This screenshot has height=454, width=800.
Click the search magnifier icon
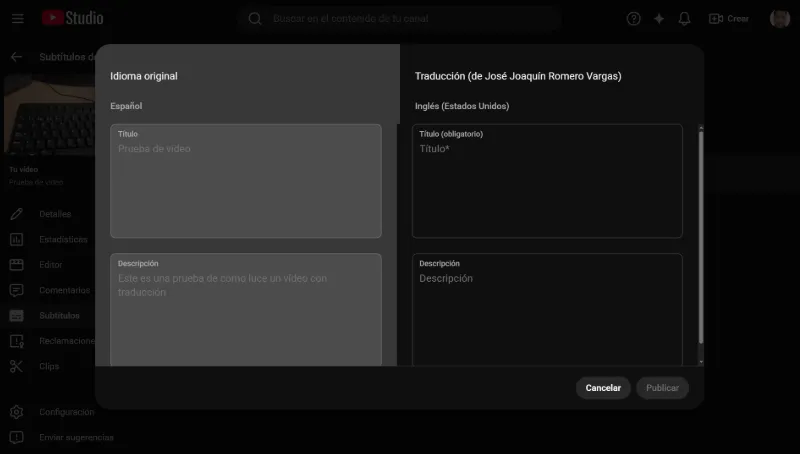click(x=255, y=19)
